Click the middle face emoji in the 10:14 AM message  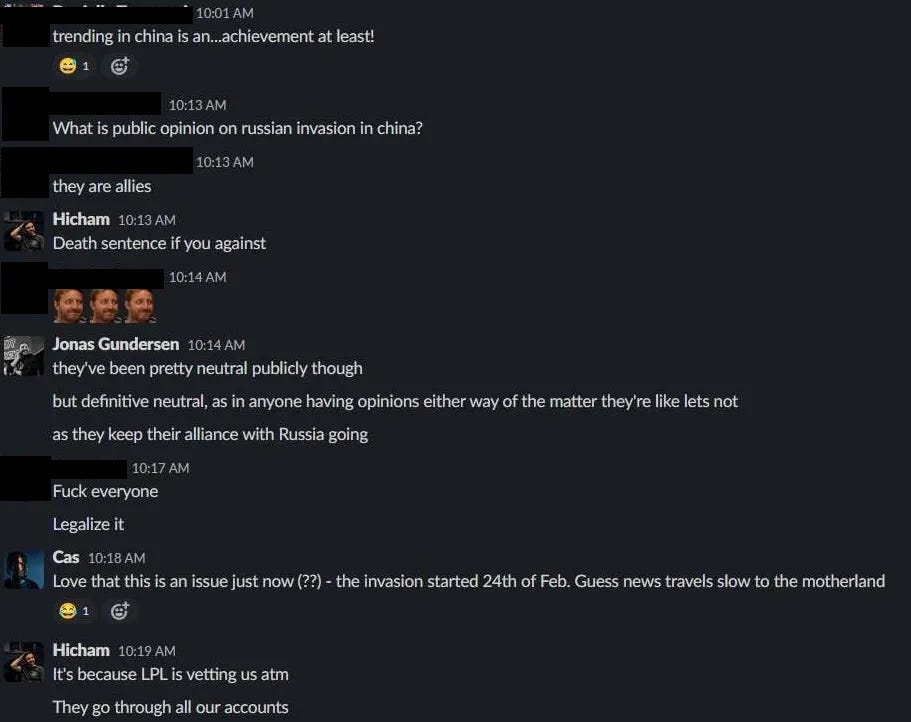click(x=105, y=306)
